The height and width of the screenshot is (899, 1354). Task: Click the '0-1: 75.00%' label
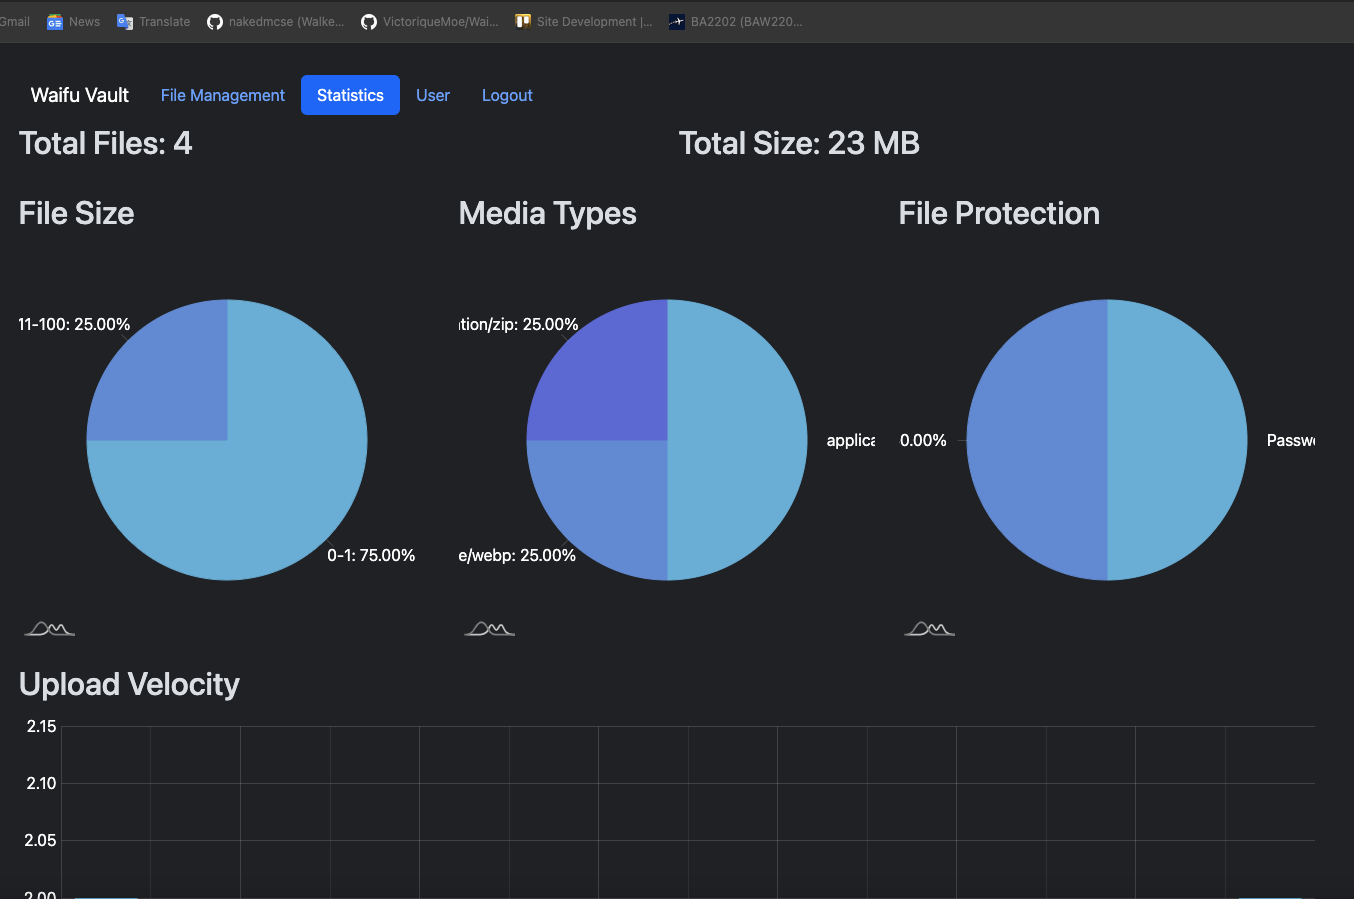(x=371, y=555)
